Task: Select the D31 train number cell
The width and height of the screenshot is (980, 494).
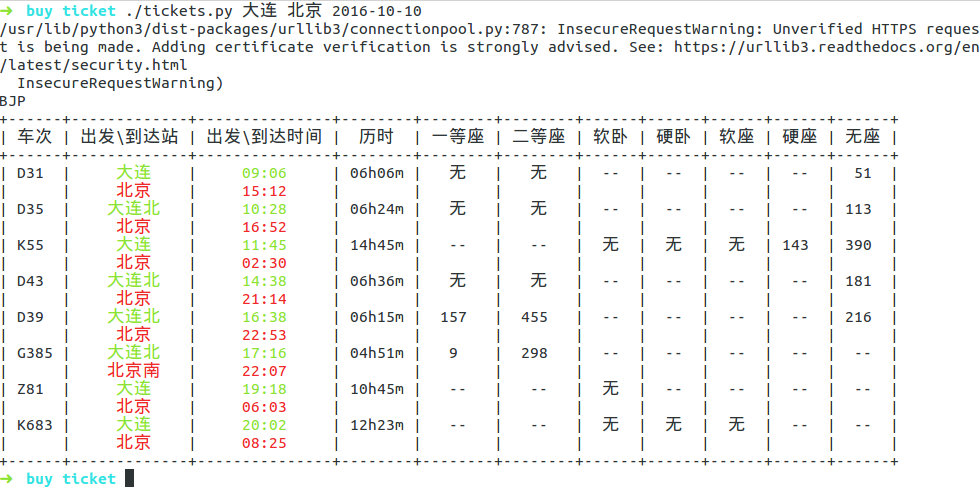Action: (x=30, y=173)
